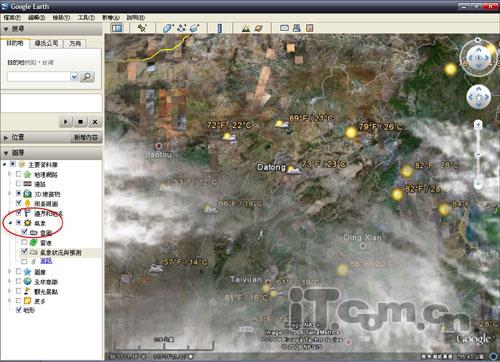Switch to the 方向 directions tab

point(75,43)
